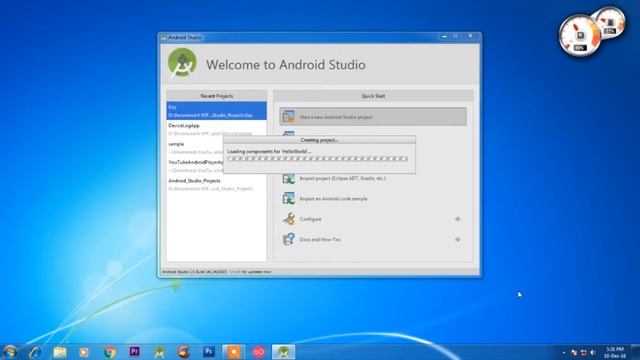
Task: Expand the Configure arrow
Action: (458, 219)
